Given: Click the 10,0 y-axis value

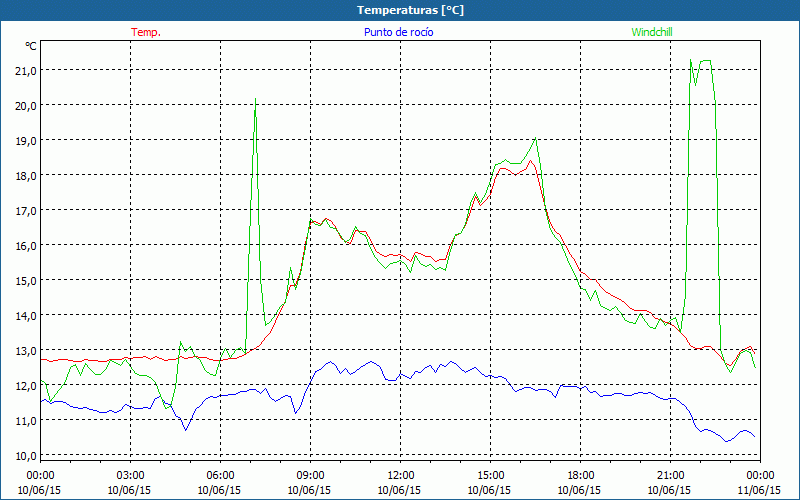Looking at the screenshot, I should (25, 456).
